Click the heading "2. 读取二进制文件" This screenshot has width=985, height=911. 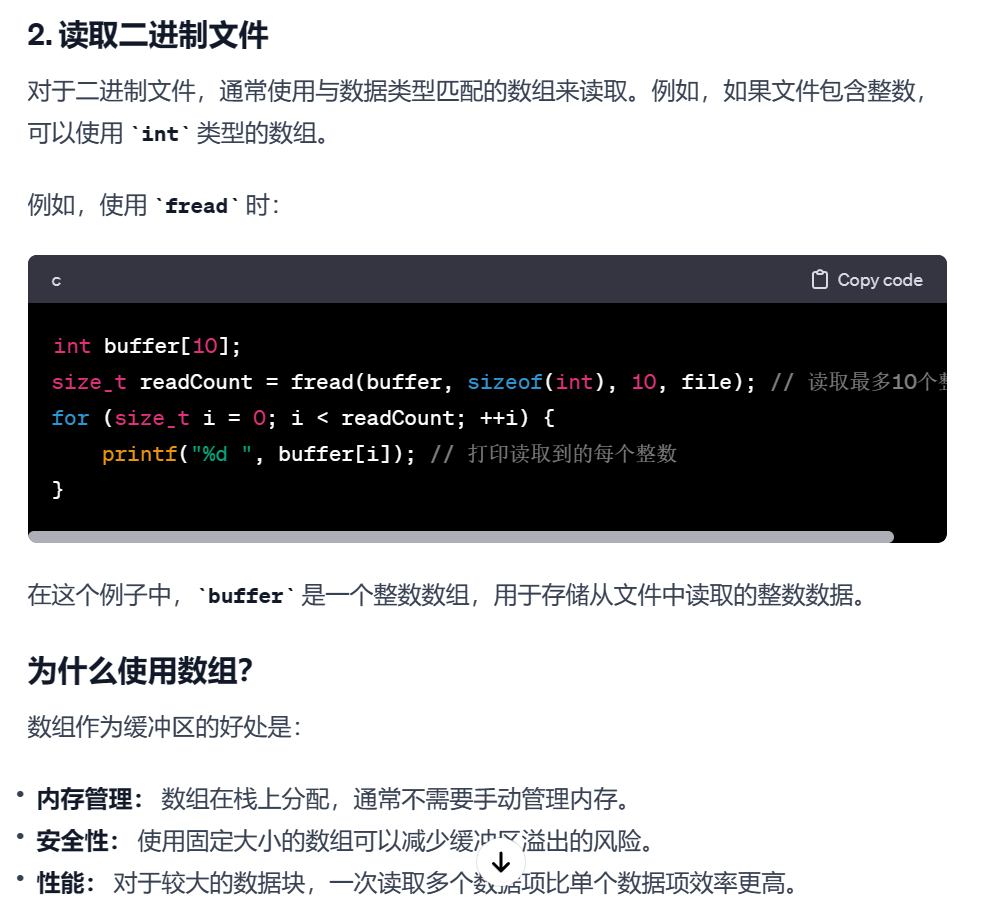[148, 35]
